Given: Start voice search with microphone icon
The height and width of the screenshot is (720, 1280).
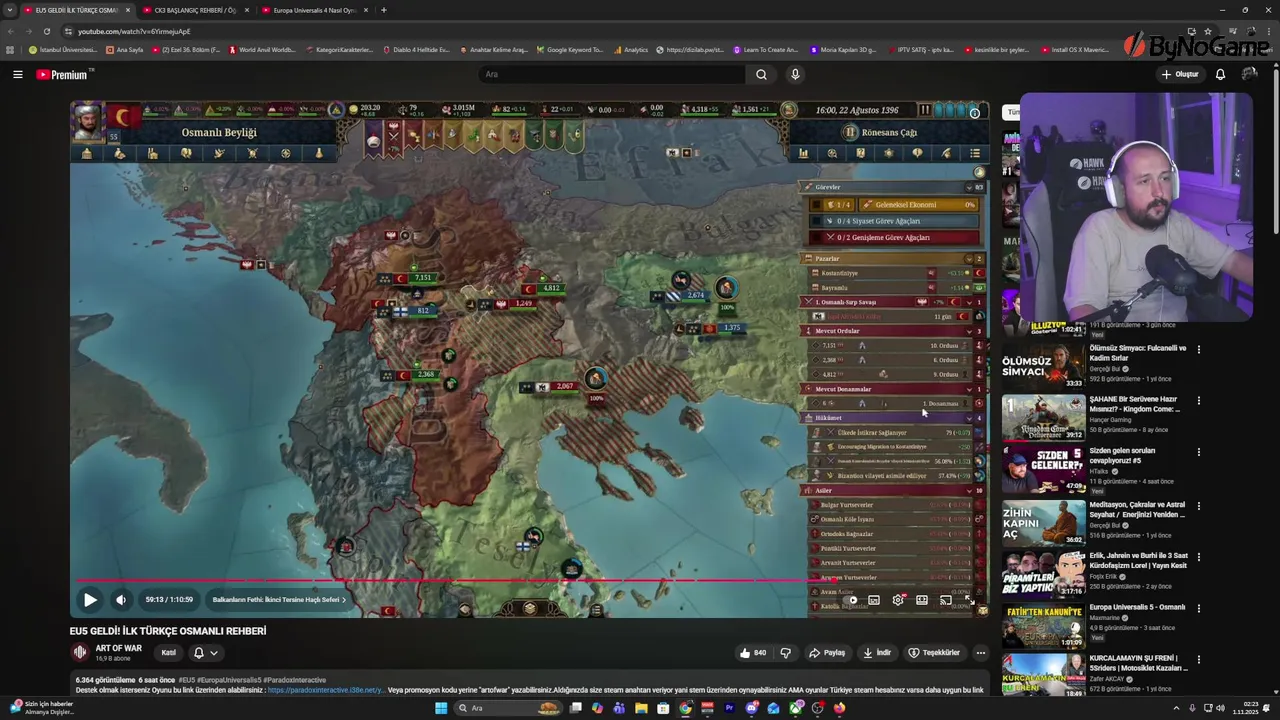Looking at the screenshot, I should pyautogui.click(x=795, y=74).
